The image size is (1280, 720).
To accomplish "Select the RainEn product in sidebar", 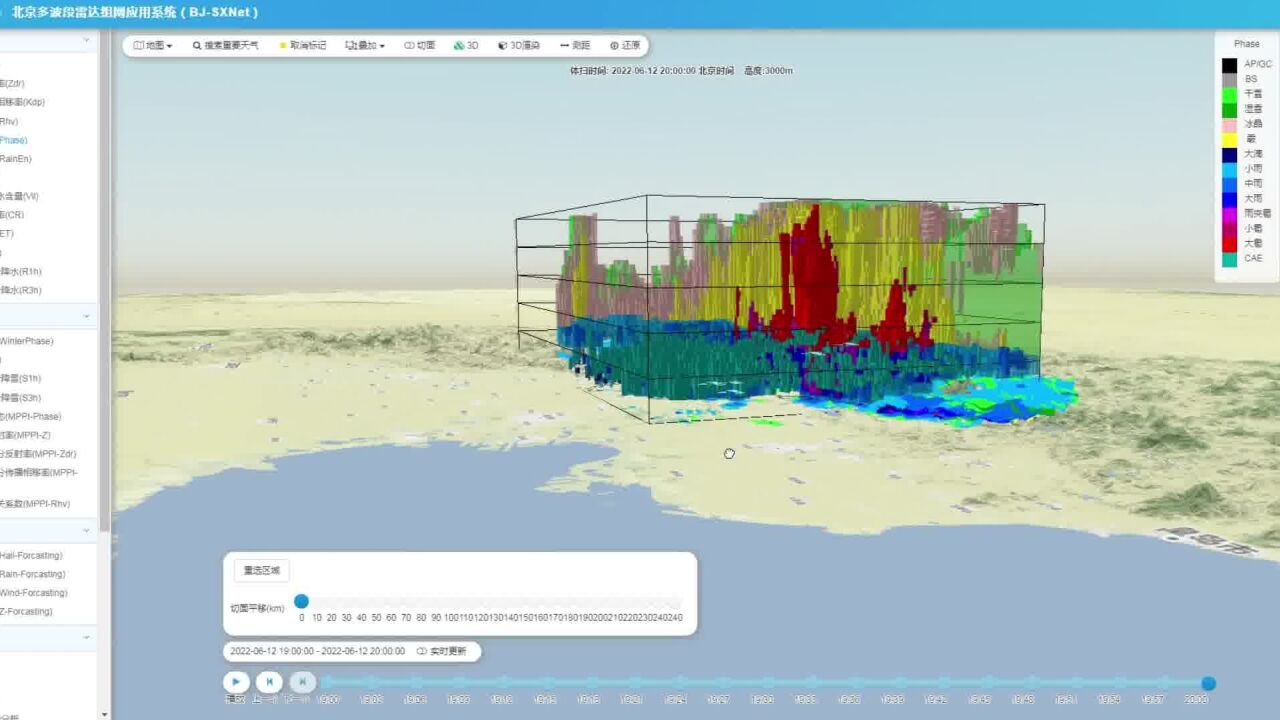I will [x=16, y=159].
